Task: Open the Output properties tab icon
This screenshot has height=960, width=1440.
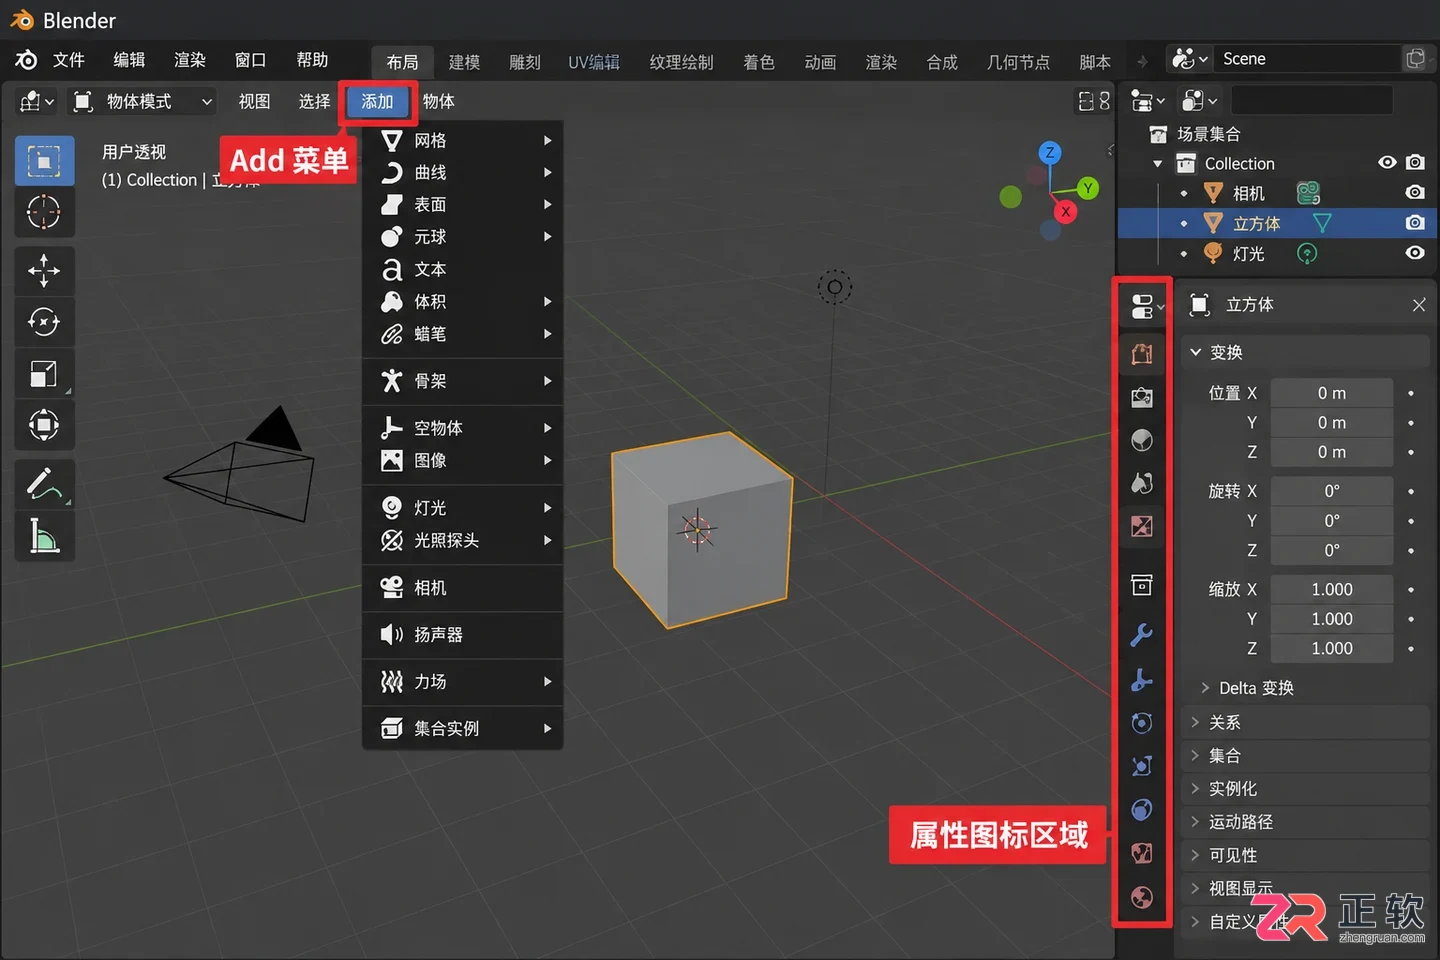Action: (x=1142, y=398)
